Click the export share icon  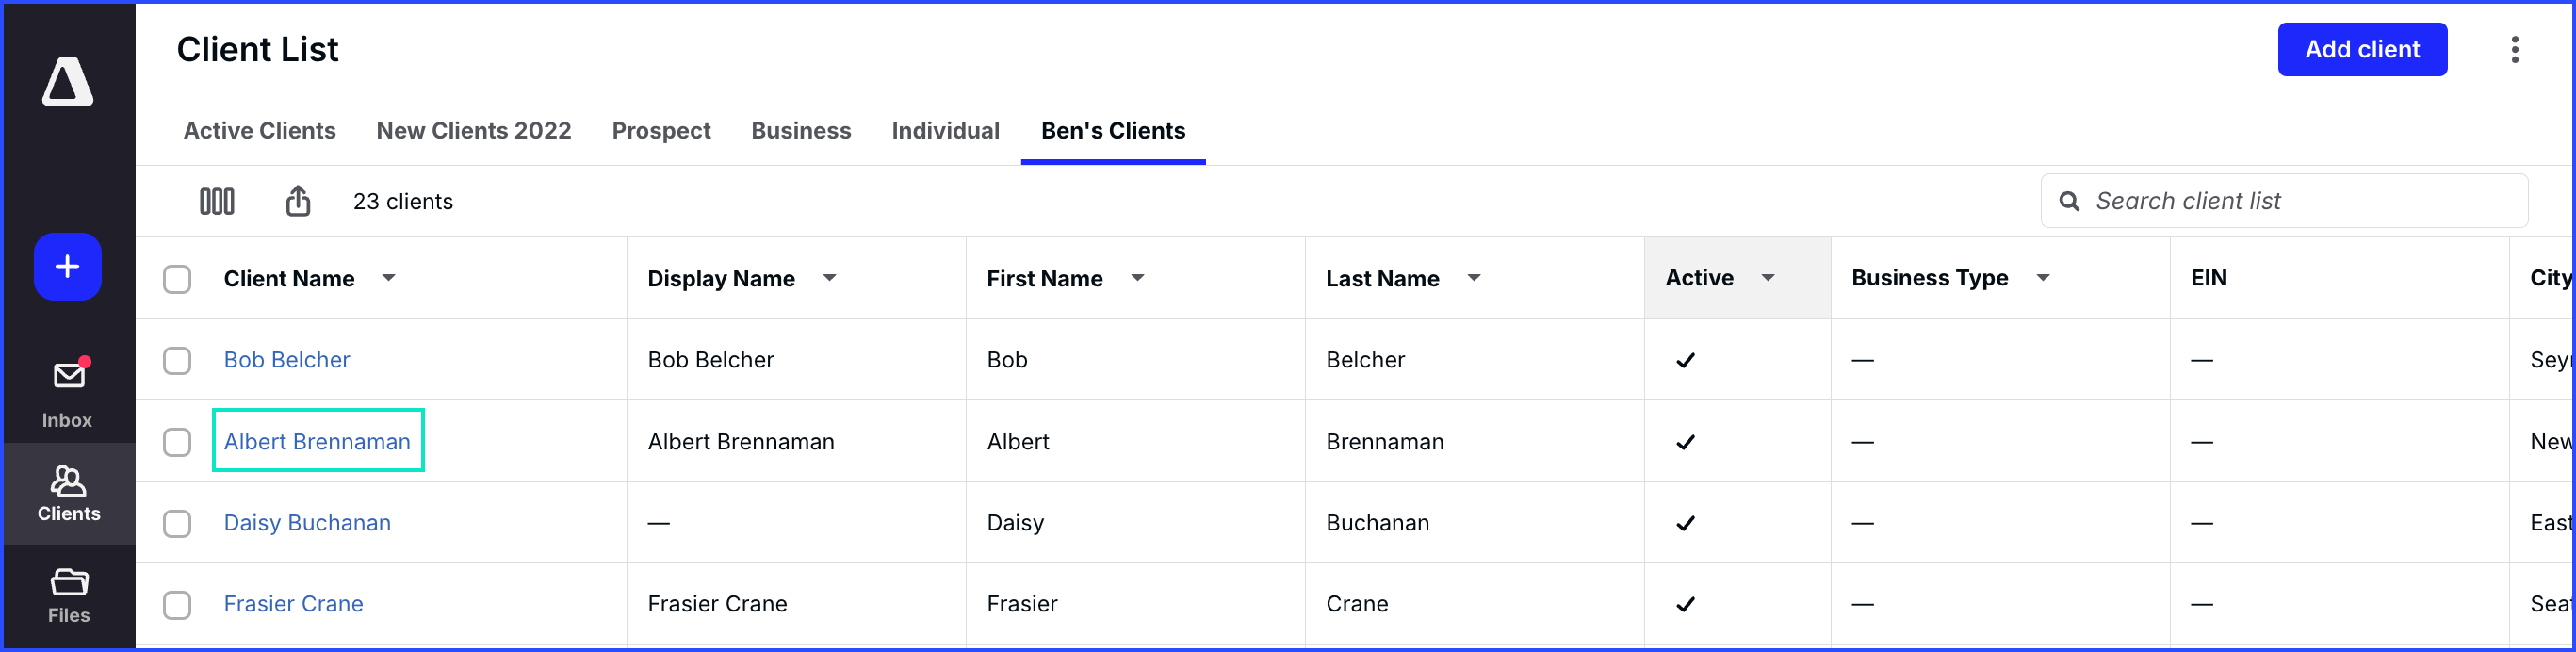(x=298, y=201)
